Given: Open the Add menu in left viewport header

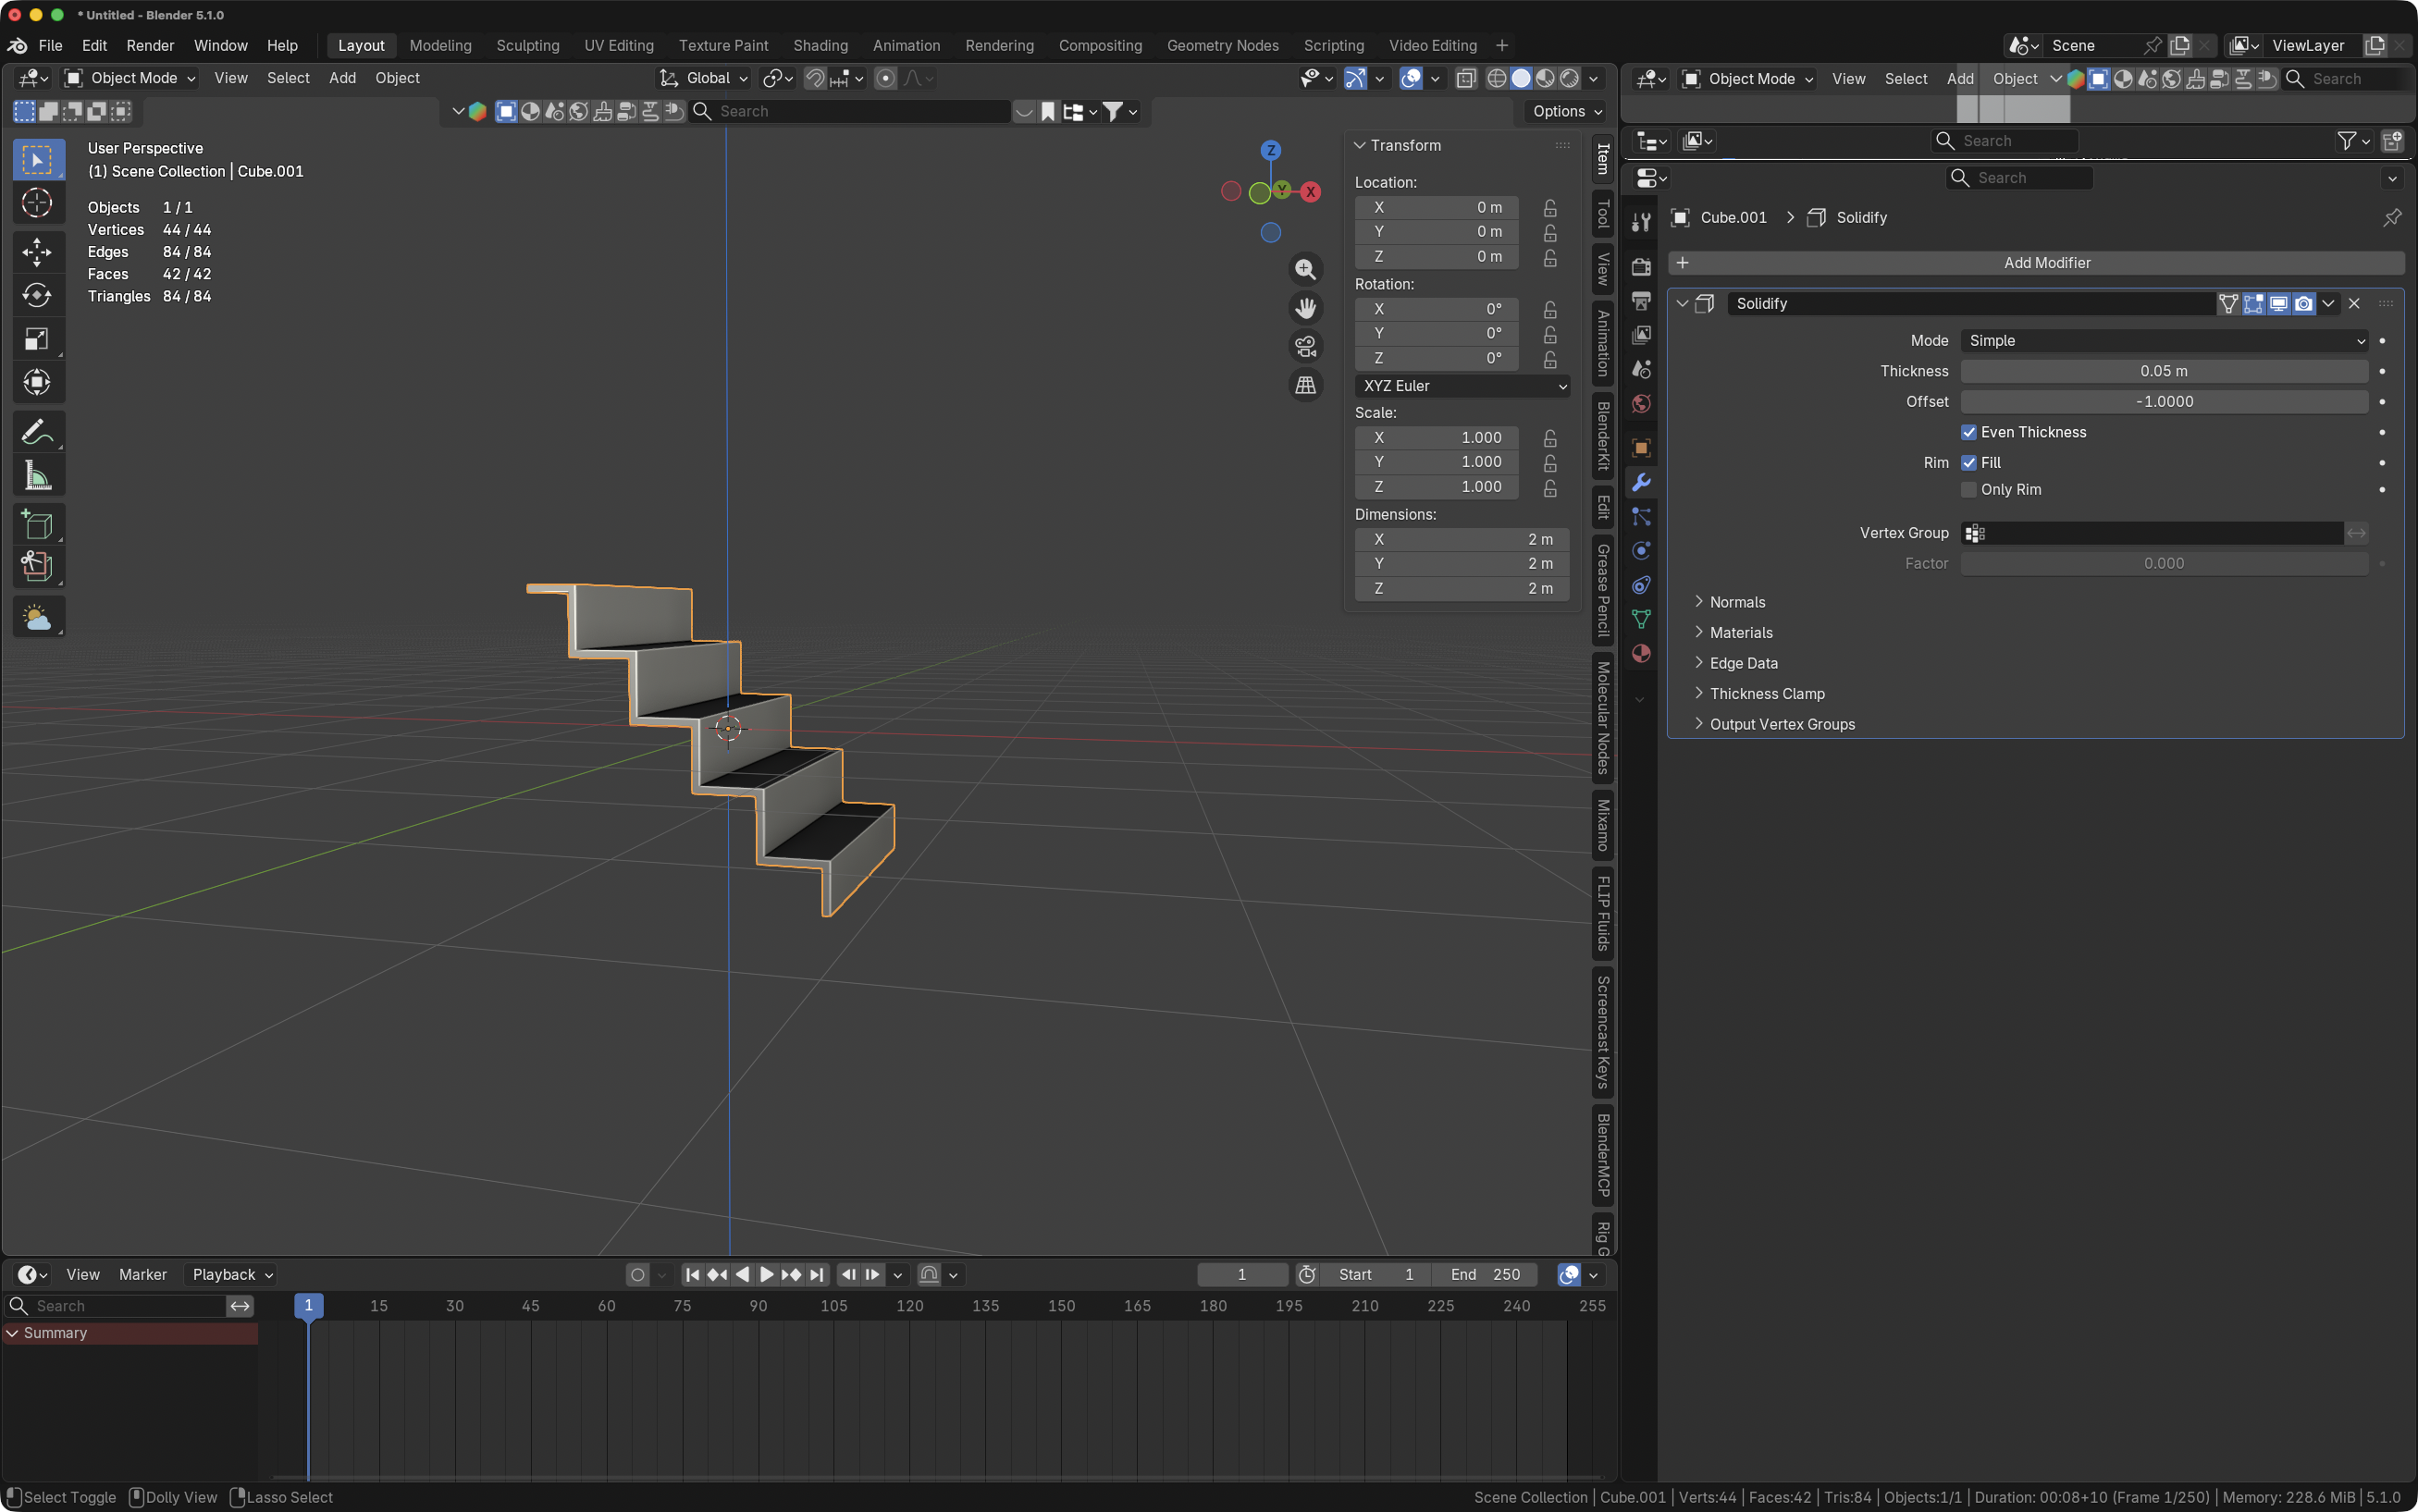Looking at the screenshot, I should 342,78.
